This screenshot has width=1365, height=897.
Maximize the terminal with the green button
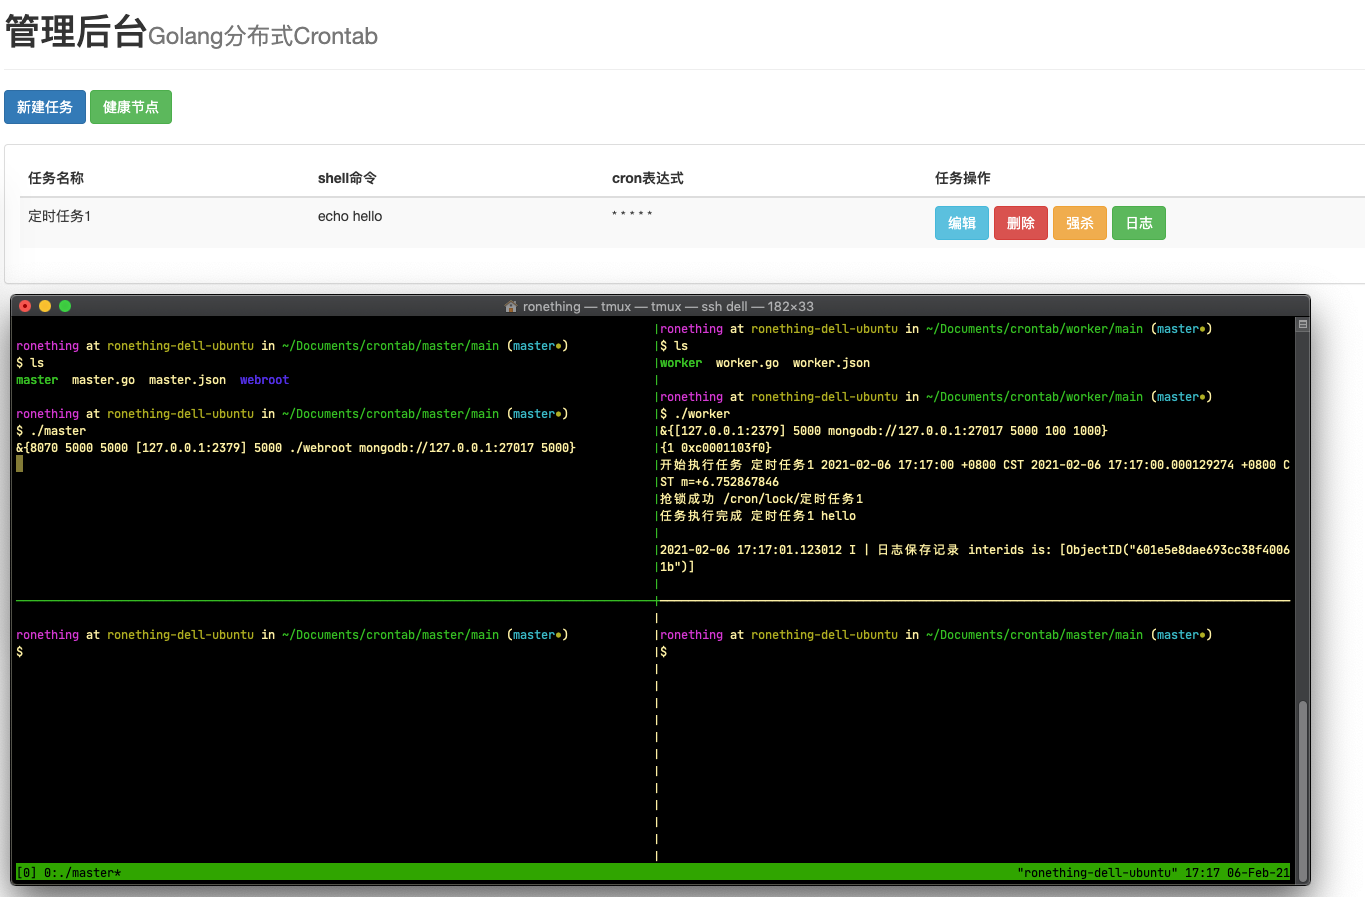pyautogui.click(x=65, y=306)
